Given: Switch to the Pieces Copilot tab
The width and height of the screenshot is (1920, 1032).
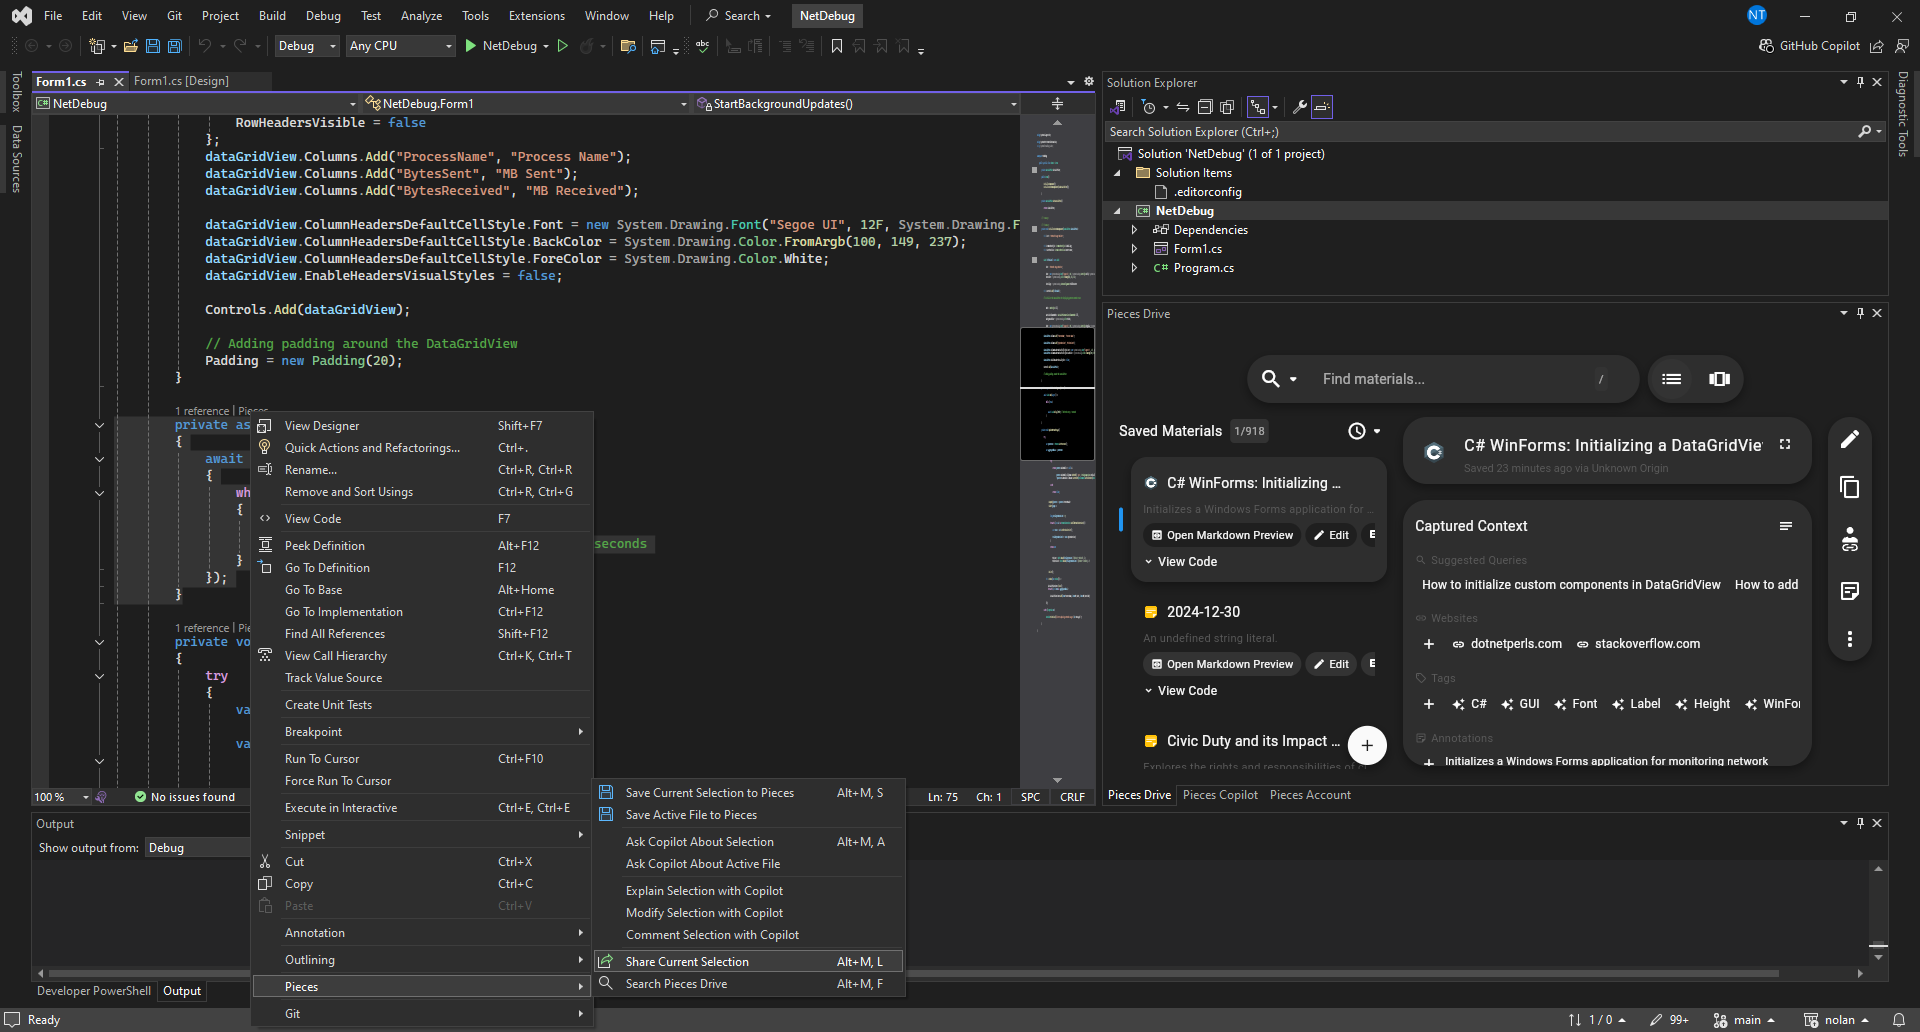Looking at the screenshot, I should coord(1220,795).
